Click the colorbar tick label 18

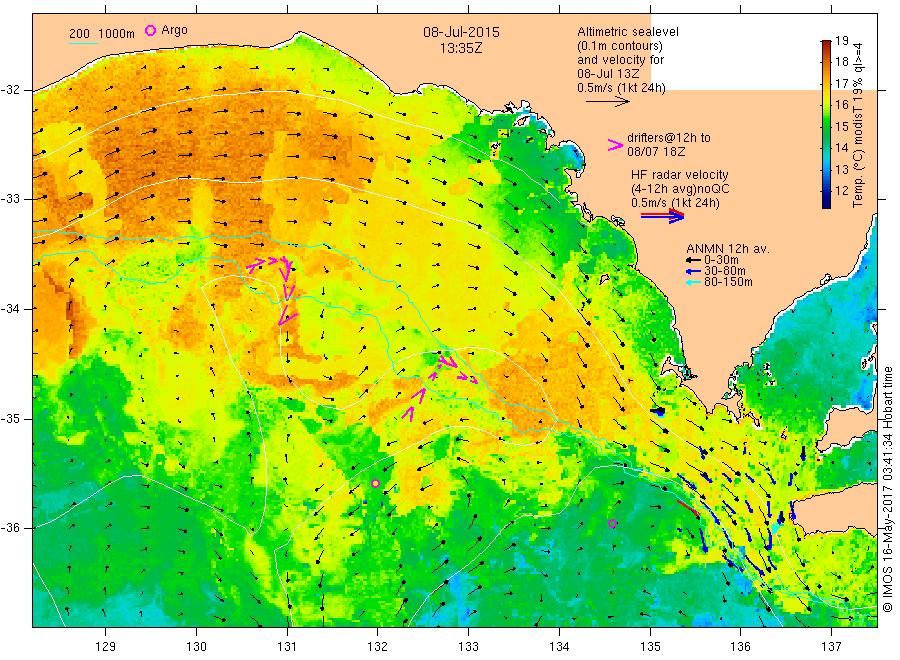[841, 62]
